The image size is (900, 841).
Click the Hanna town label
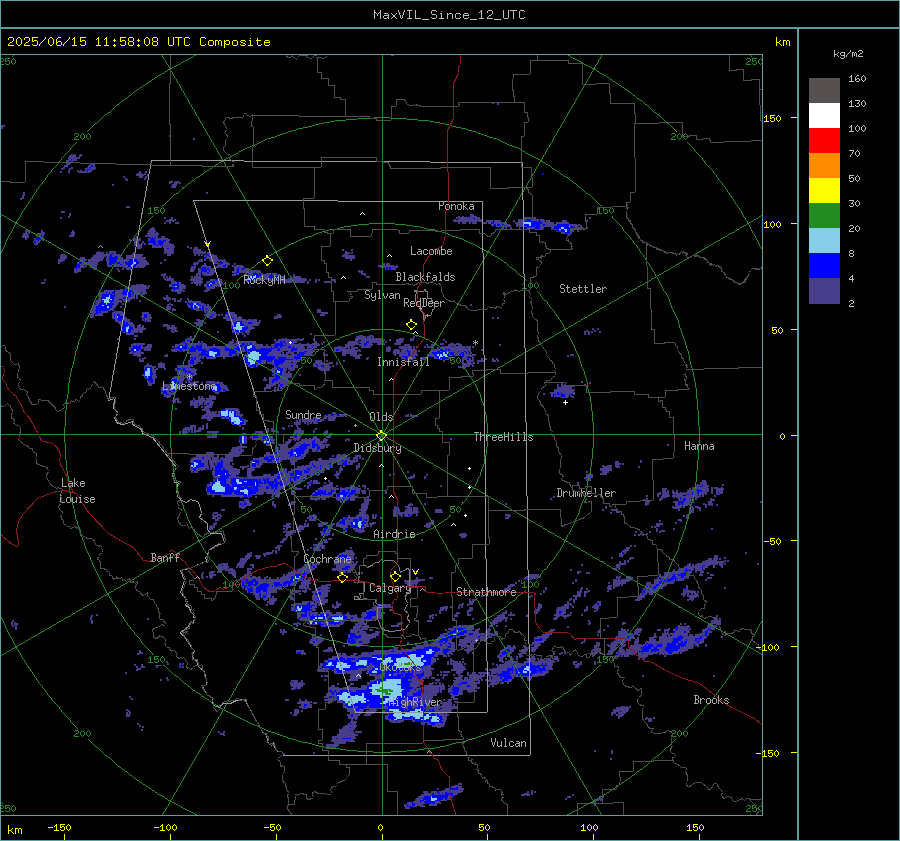click(x=699, y=446)
